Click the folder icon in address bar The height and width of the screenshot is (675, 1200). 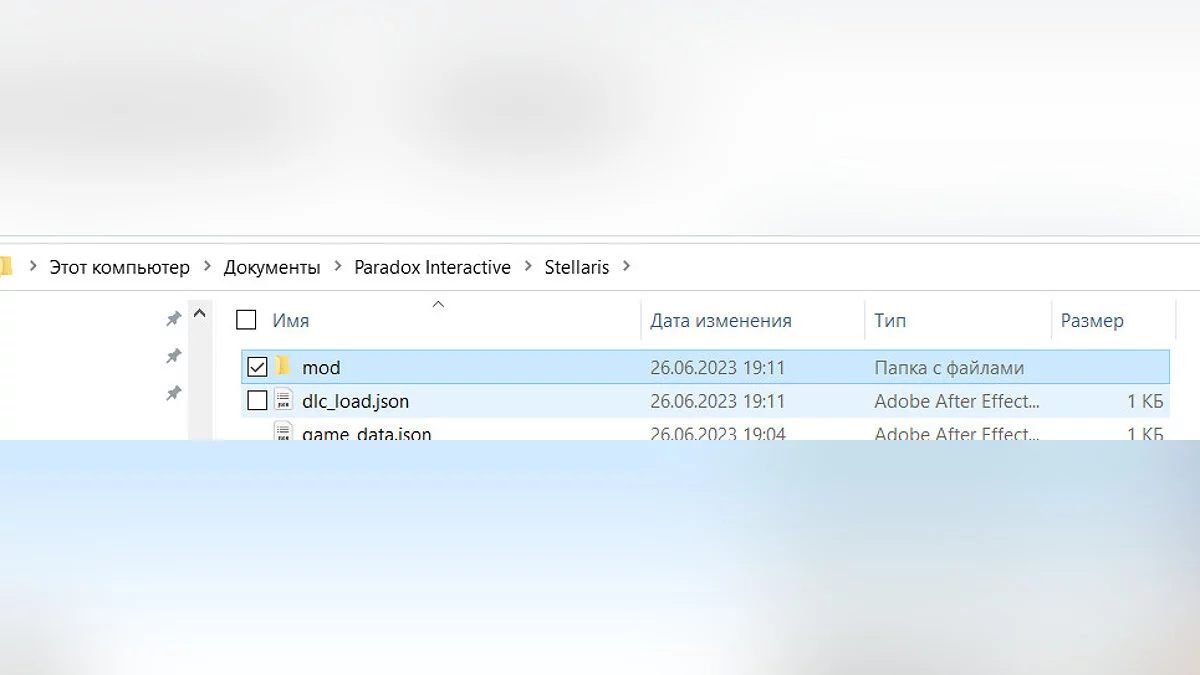(x=5, y=267)
